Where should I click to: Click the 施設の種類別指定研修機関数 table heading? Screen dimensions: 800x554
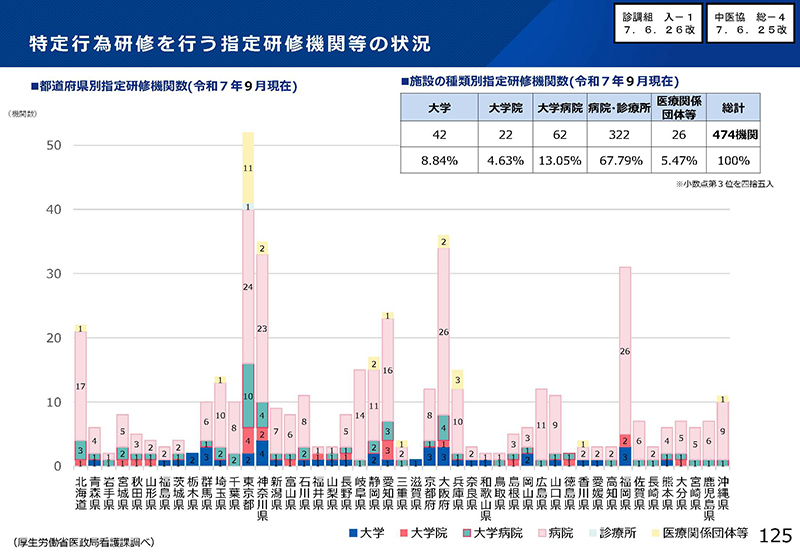[x=540, y=80]
